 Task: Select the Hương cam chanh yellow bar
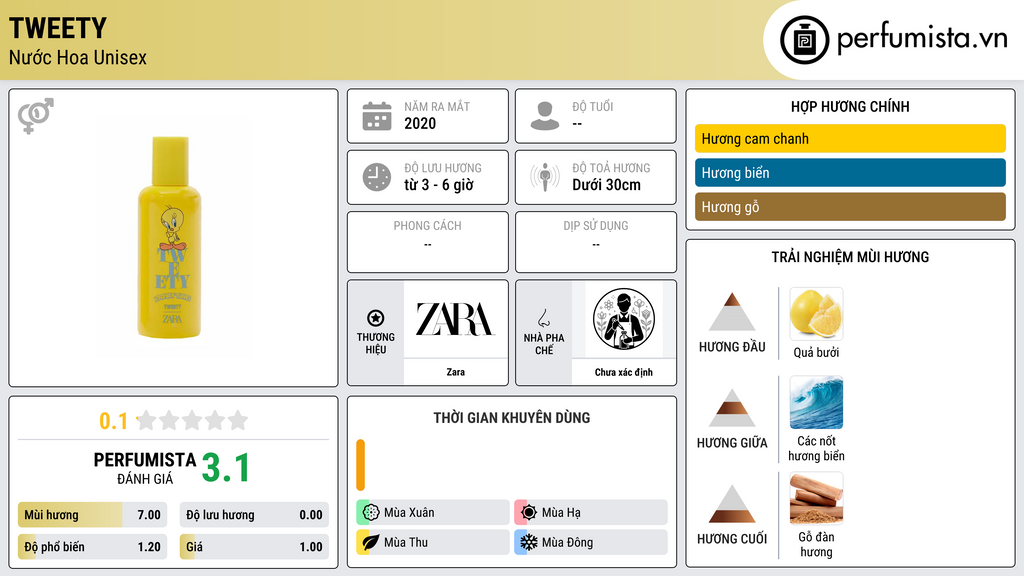click(850, 138)
